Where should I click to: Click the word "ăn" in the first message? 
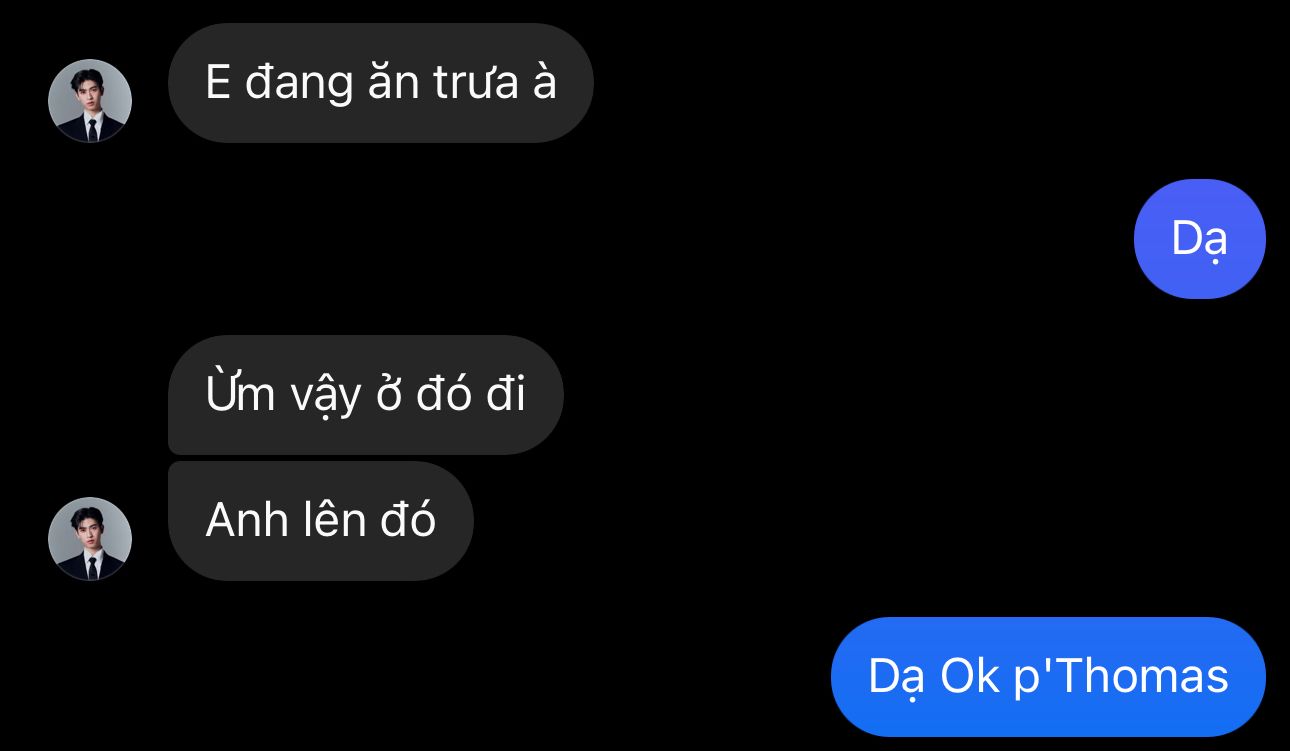[x=393, y=82]
